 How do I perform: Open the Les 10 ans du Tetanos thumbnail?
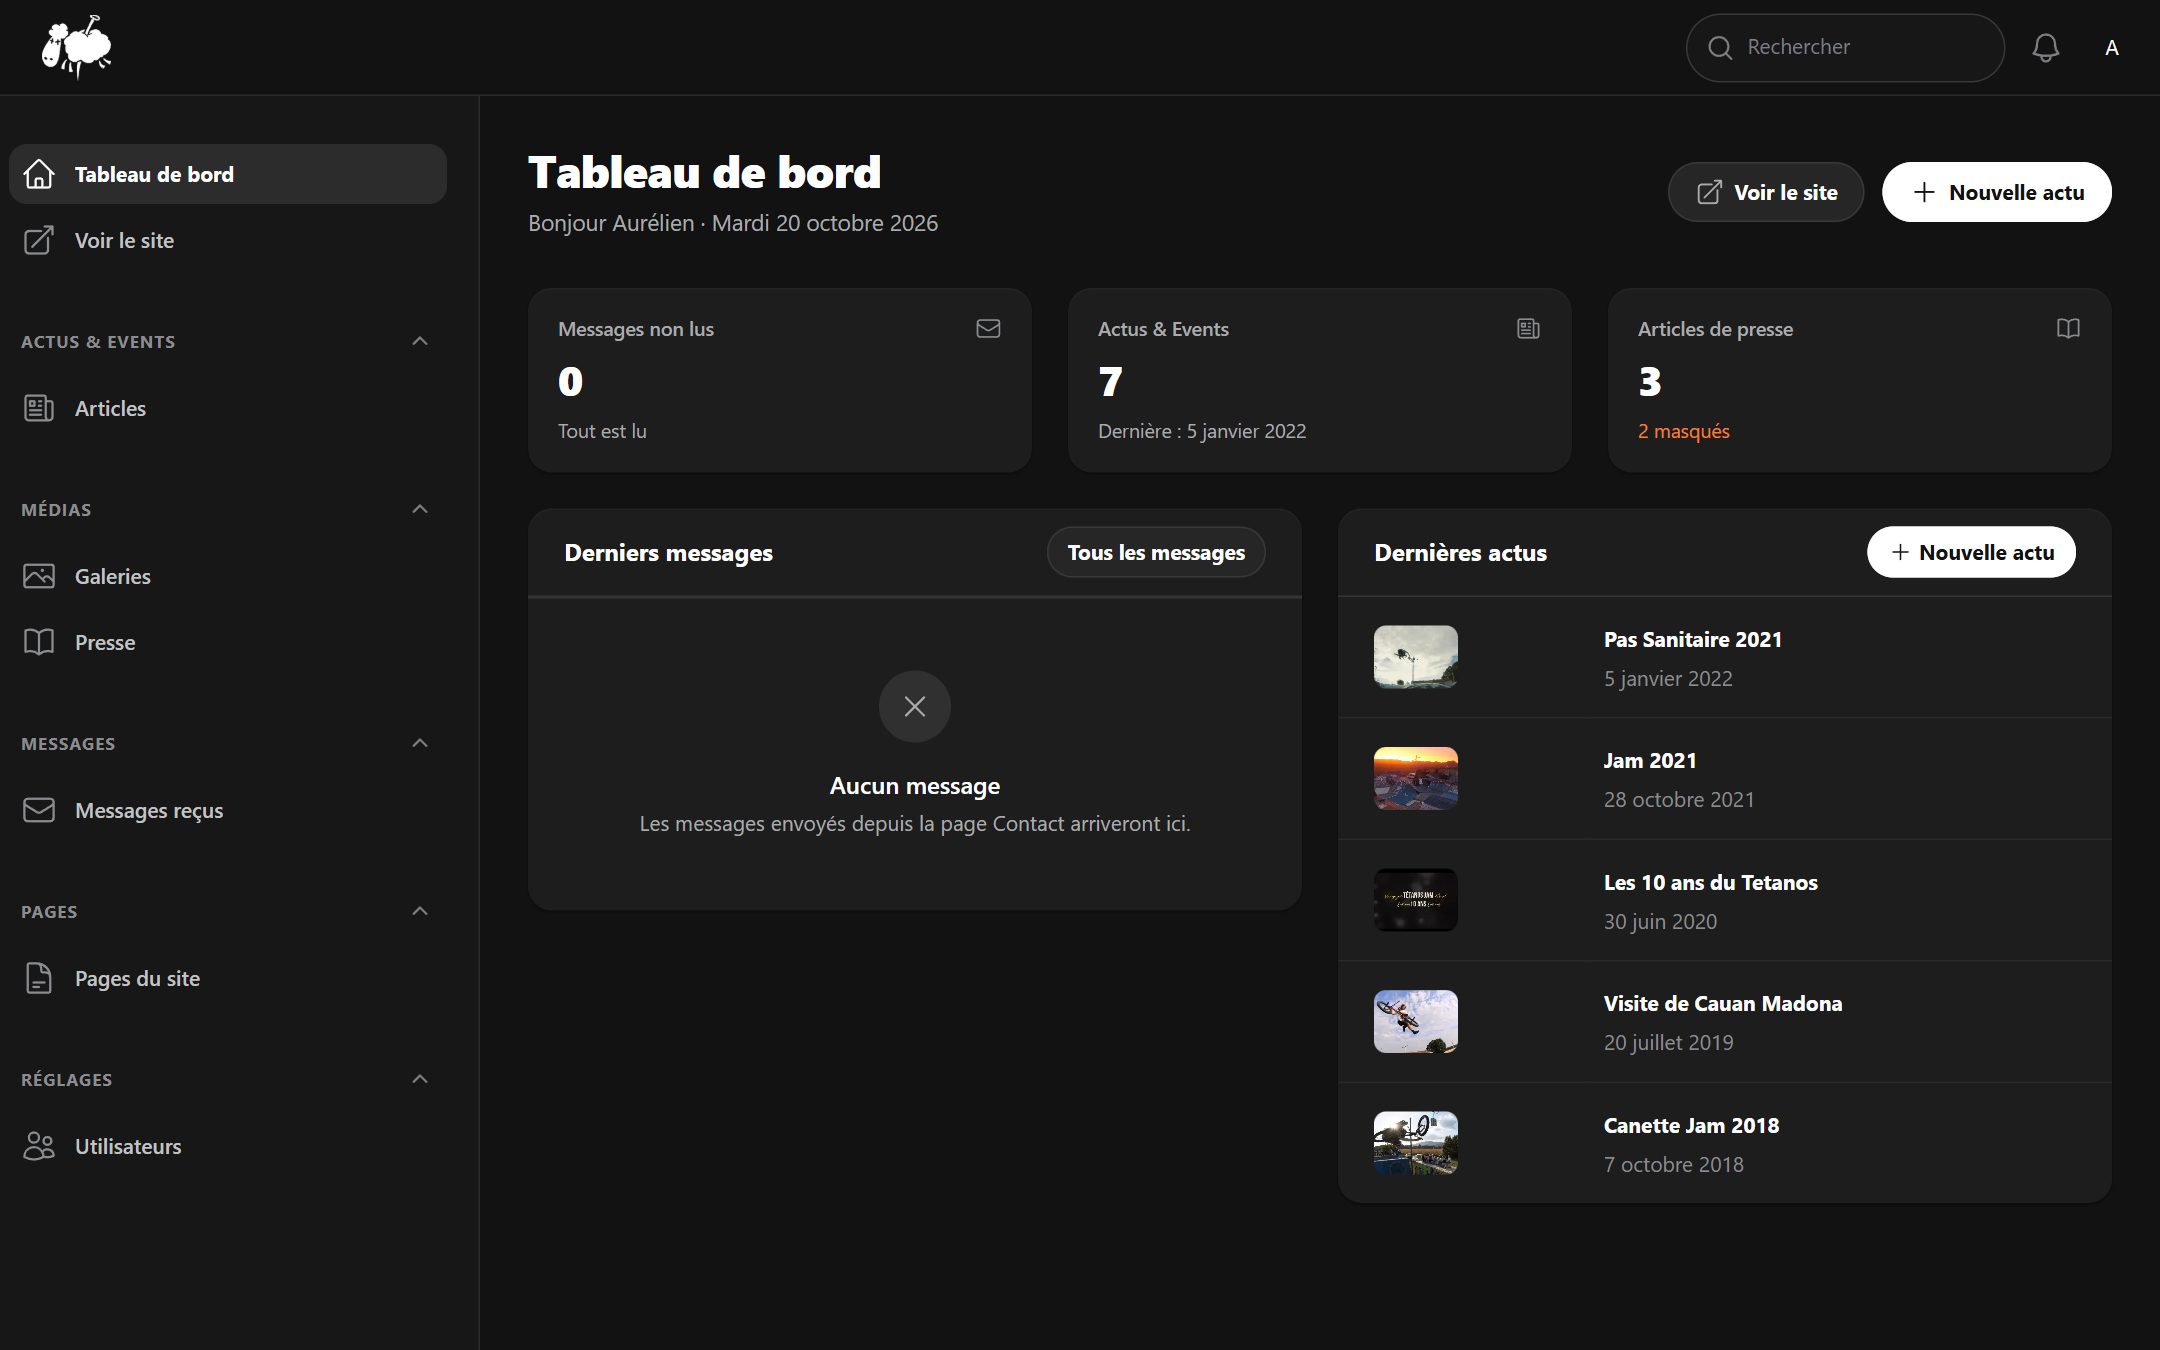(x=1416, y=900)
